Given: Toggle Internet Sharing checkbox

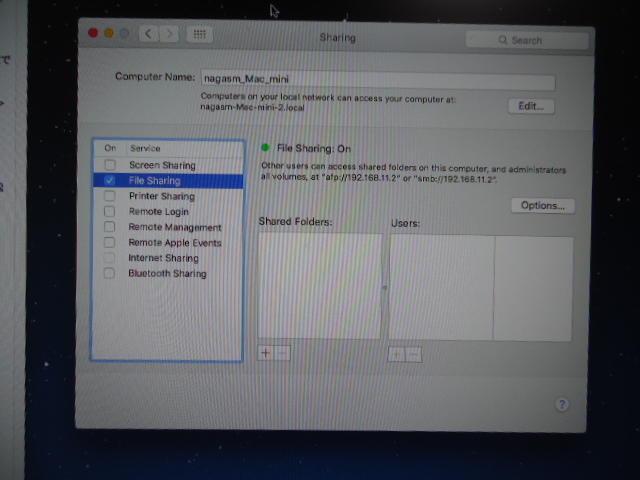Looking at the screenshot, I should (109, 258).
